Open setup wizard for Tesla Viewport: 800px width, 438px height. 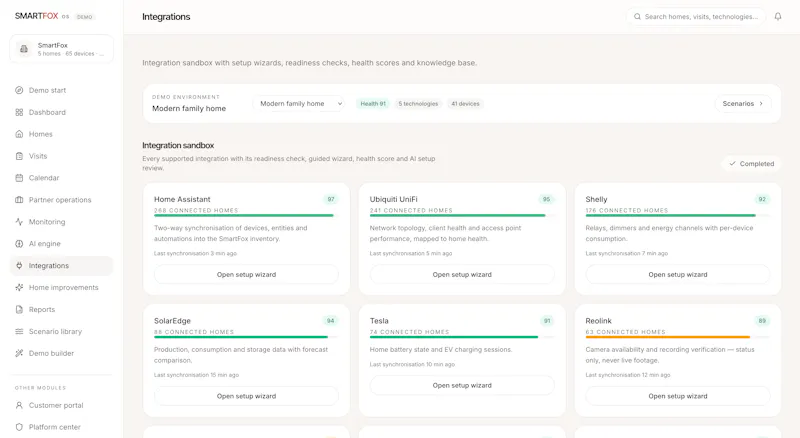click(462, 385)
